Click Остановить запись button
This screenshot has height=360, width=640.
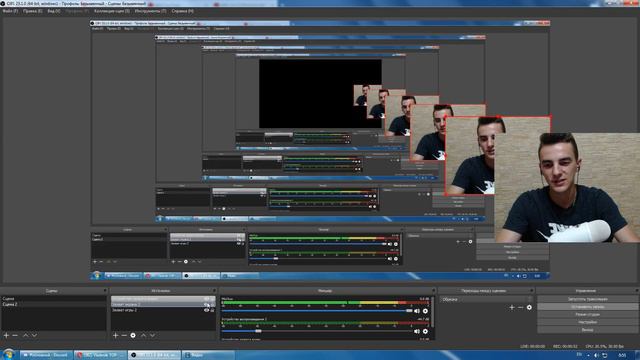tap(587, 307)
